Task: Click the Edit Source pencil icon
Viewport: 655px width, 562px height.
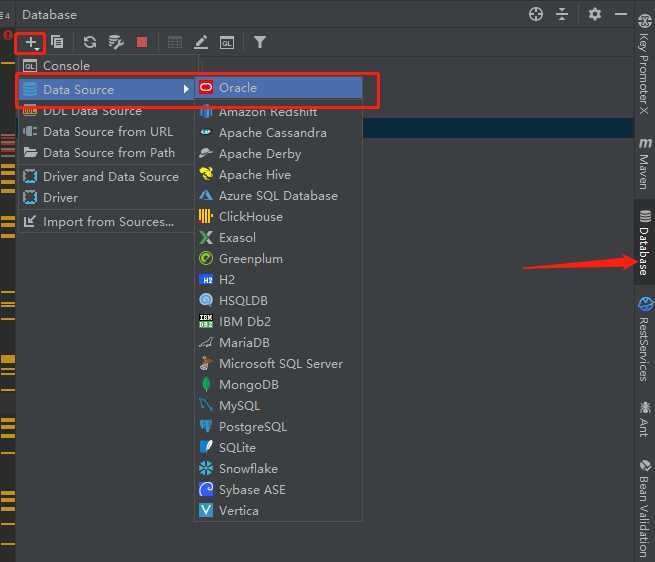Action: (x=201, y=42)
